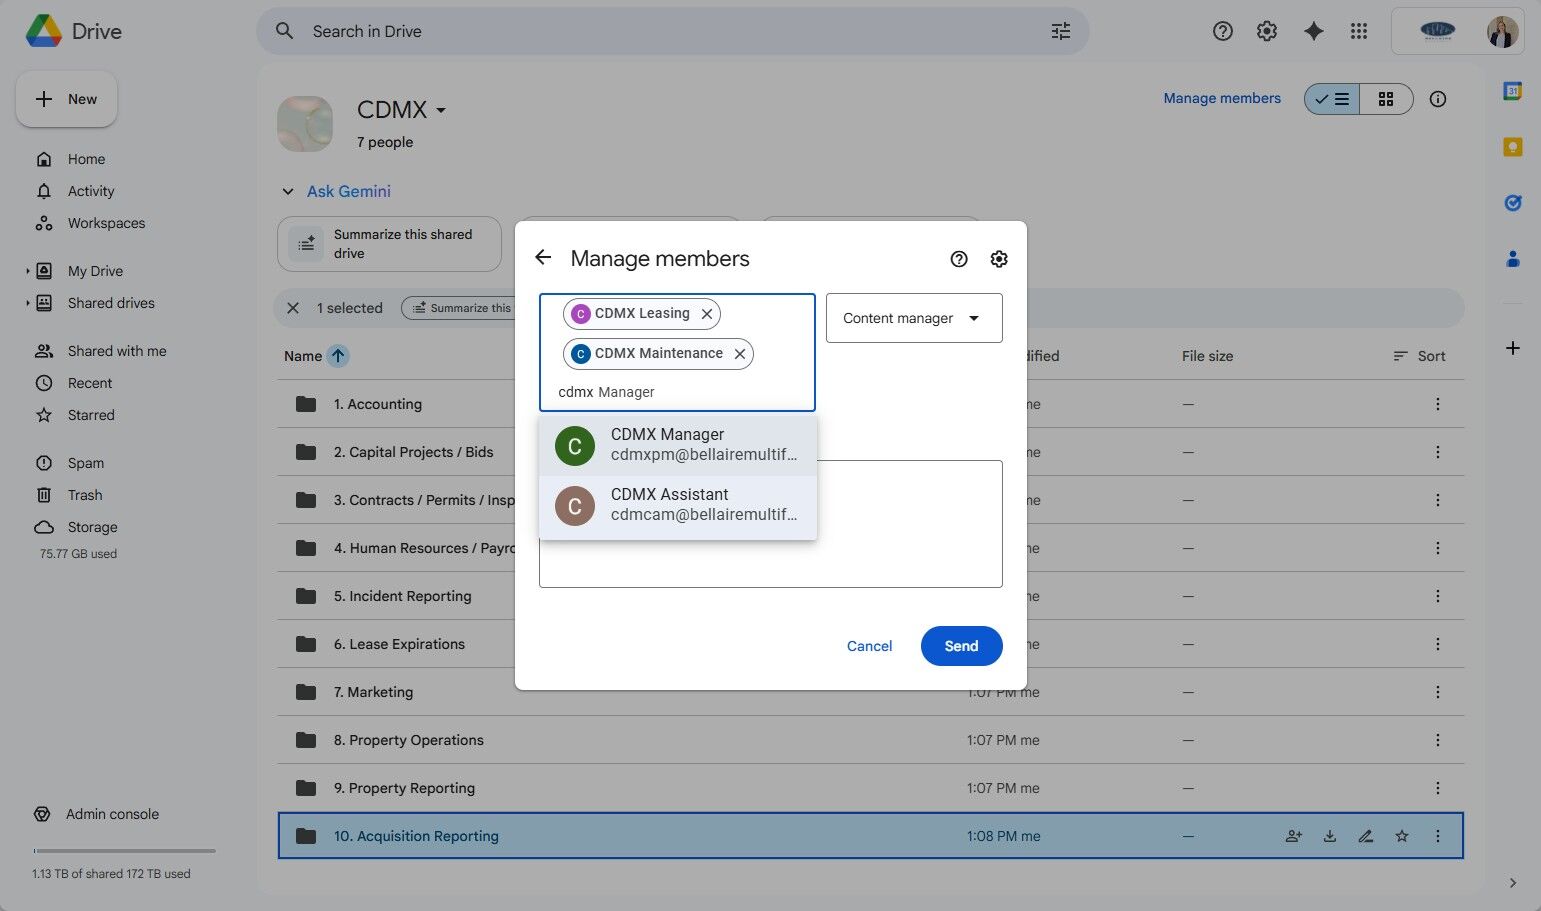Viewport: 1541px width, 911px height.
Task: Select the 8. Property Operations folder
Action: click(870, 740)
